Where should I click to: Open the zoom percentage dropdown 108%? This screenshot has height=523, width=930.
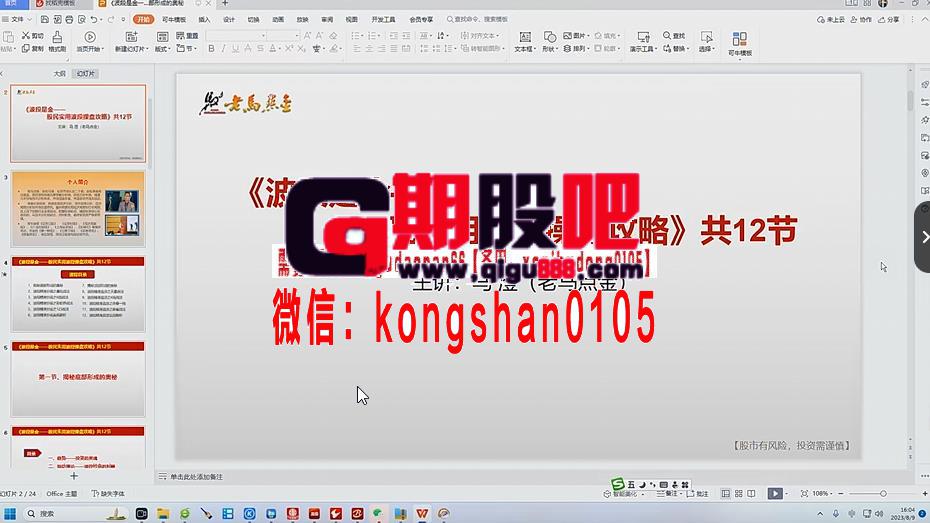(x=823, y=493)
